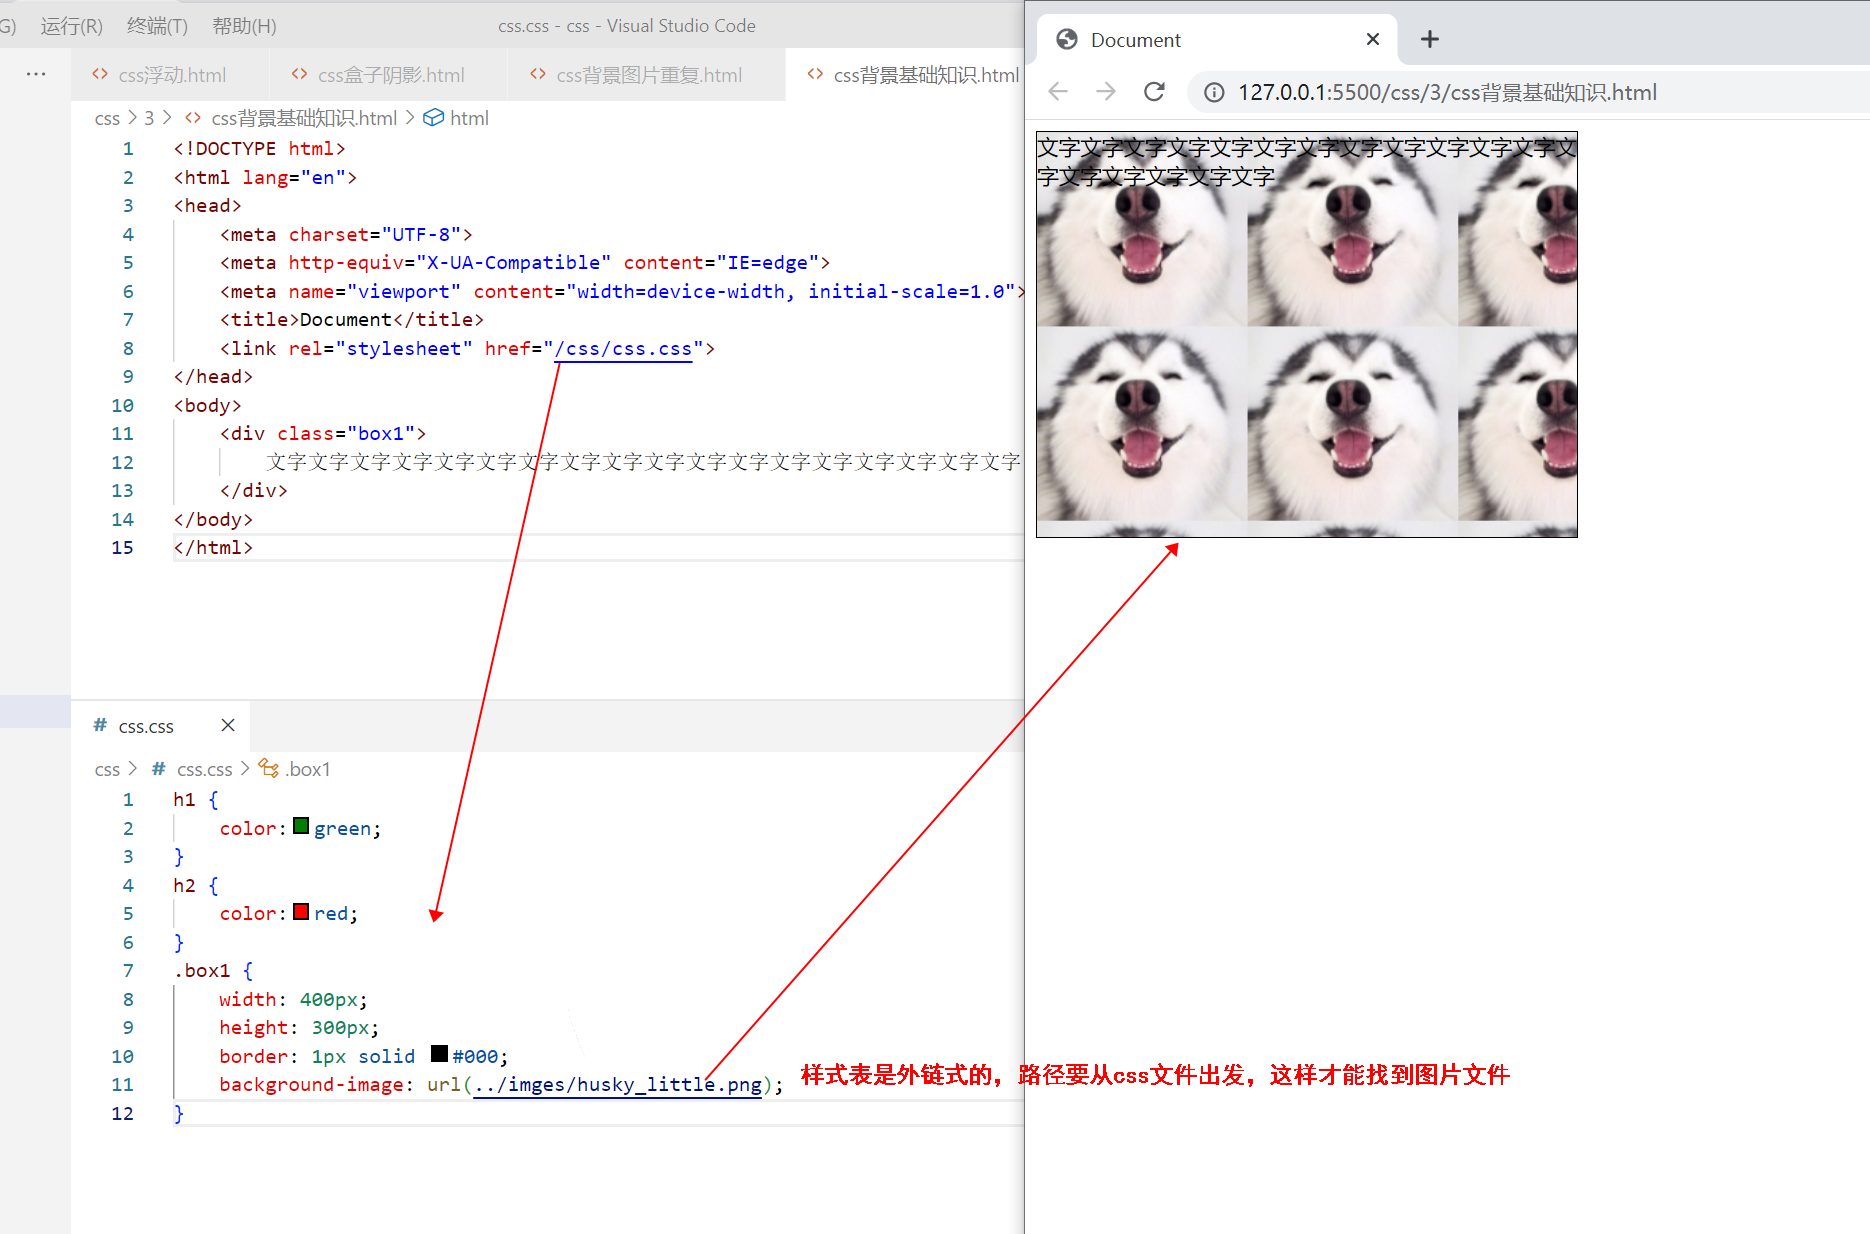1870x1234 pixels.
Task: Click line number 11 in css.css editor
Action: [x=122, y=1085]
